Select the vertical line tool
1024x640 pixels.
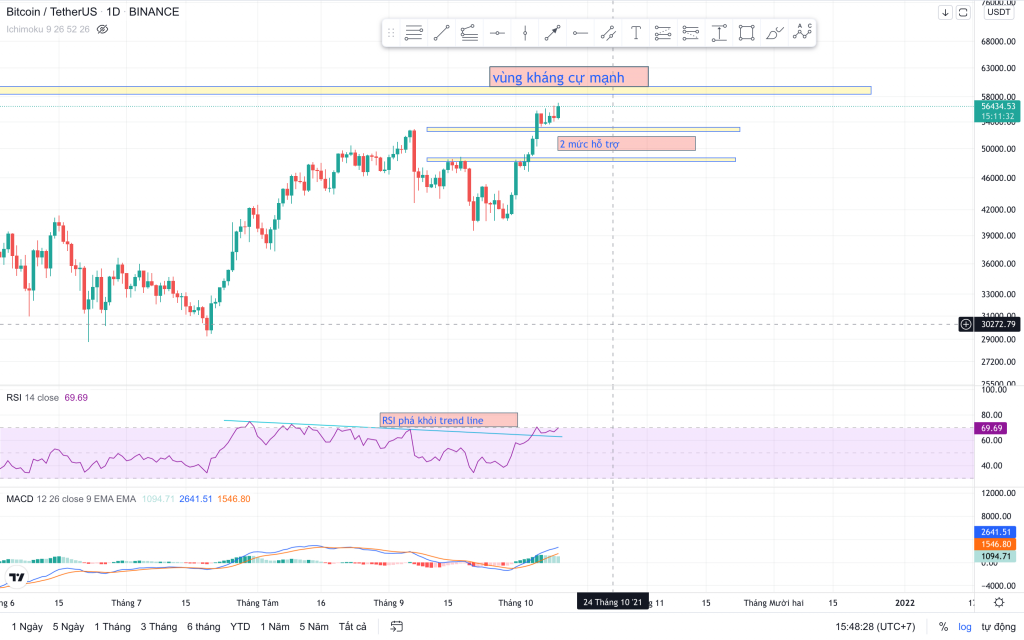click(x=525, y=33)
